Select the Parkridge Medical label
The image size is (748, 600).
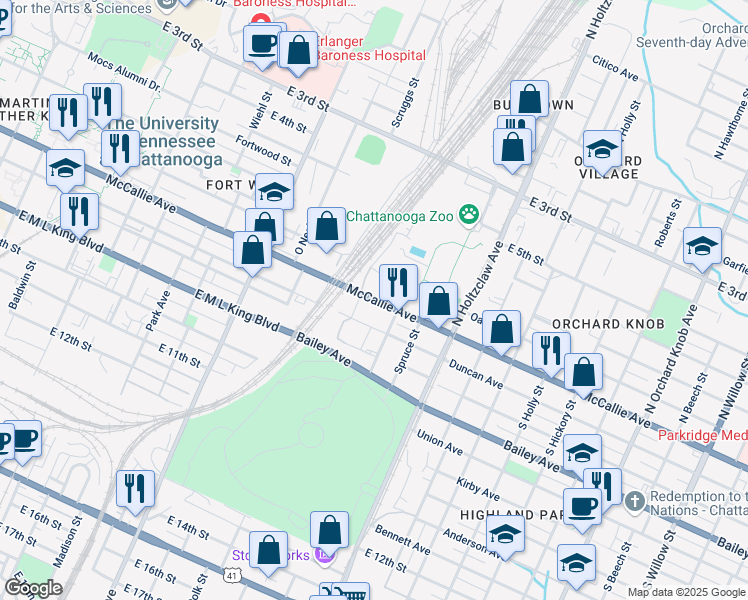point(703,435)
